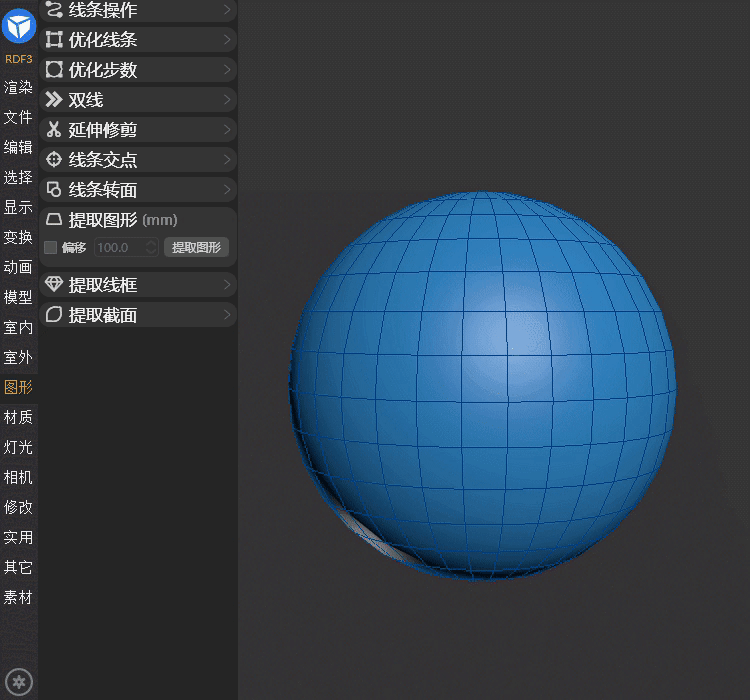This screenshot has width=750, height=700.
Task: Open the 其它 sidebar menu
Action: pyautogui.click(x=18, y=567)
